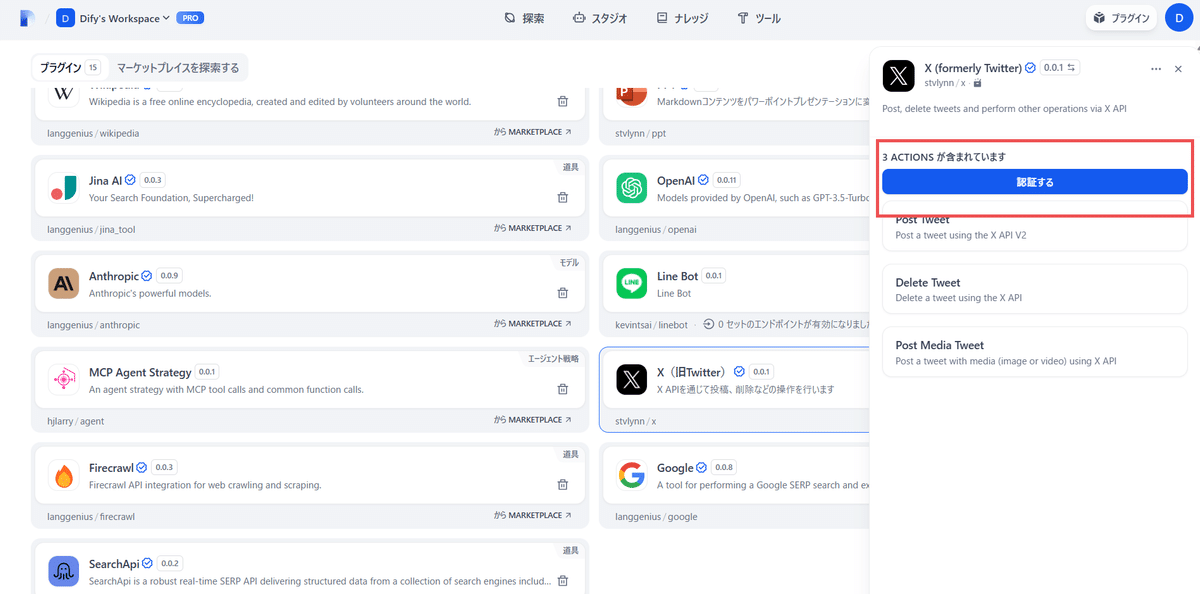This screenshot has height=594, width=1200.
Task: Click the 認証する authorize button
Action: click(1035, 181)
